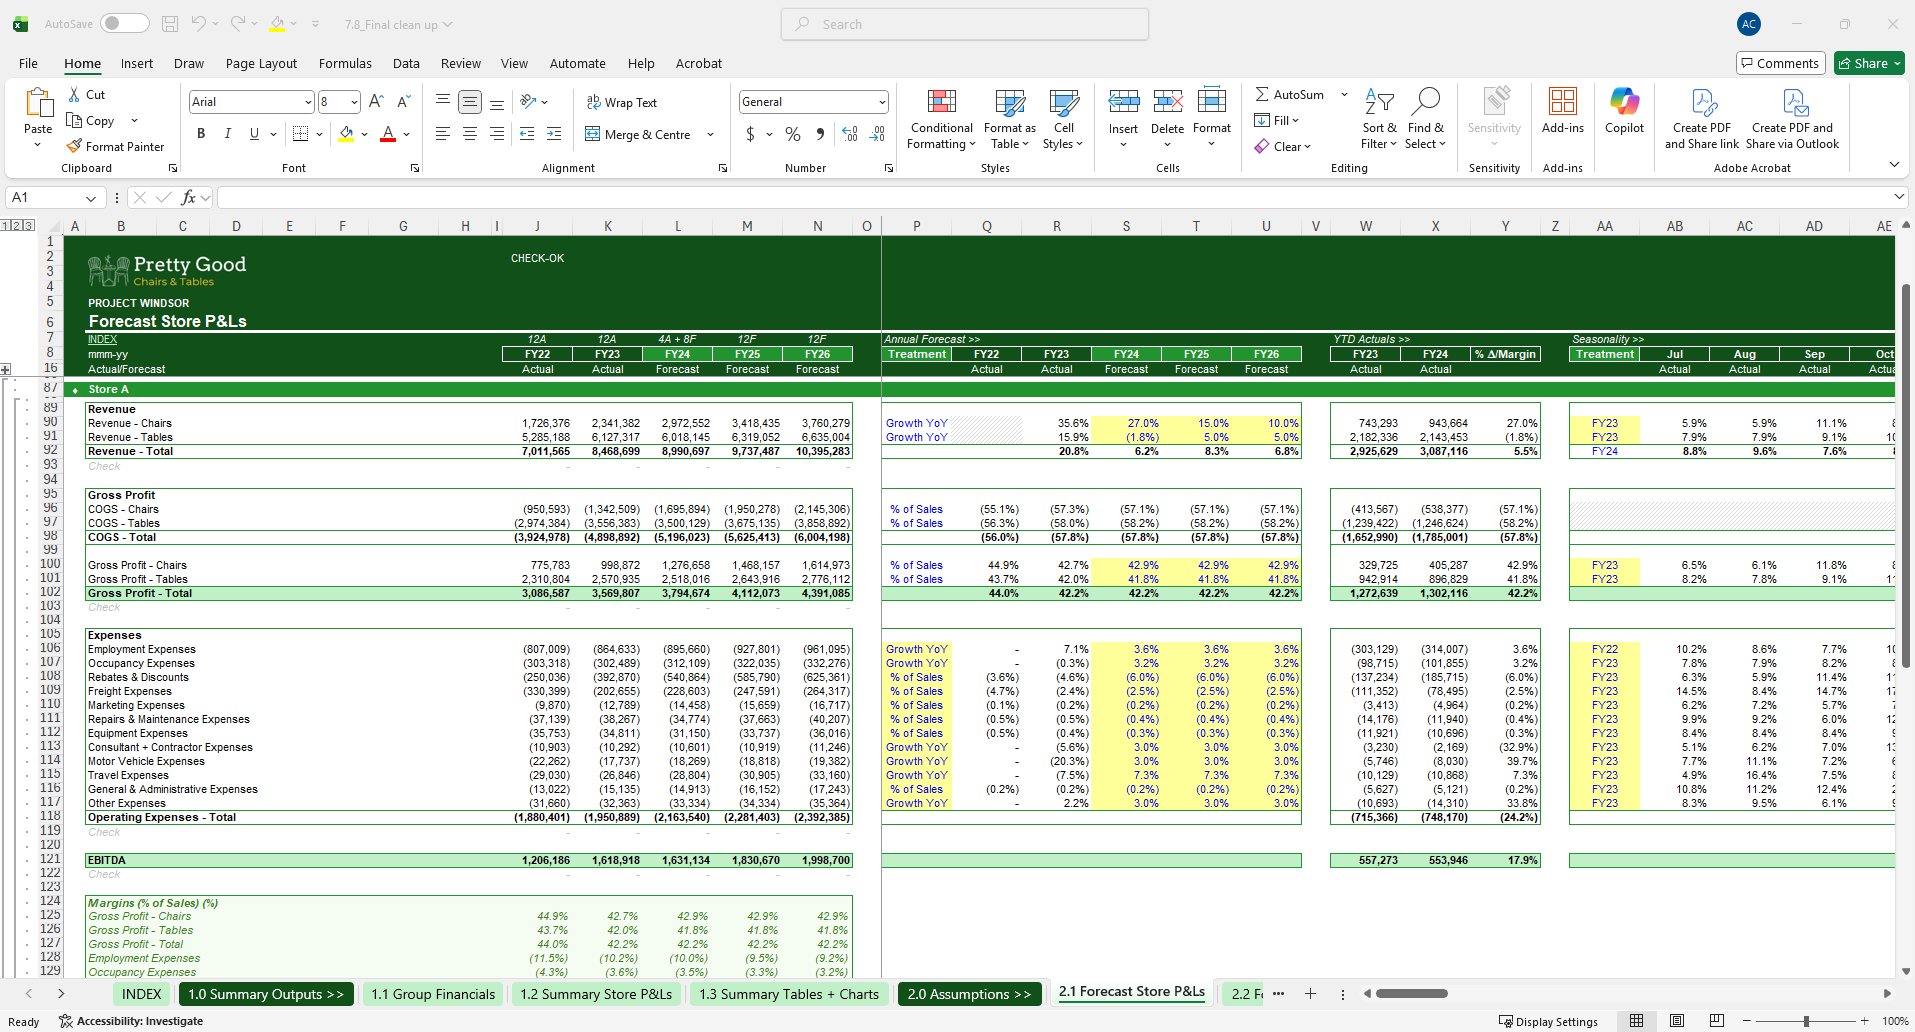The width and height of the screenshot is (1915, 1032).
Task: Click the Format Painter brush icon
Action: (74, 146)
